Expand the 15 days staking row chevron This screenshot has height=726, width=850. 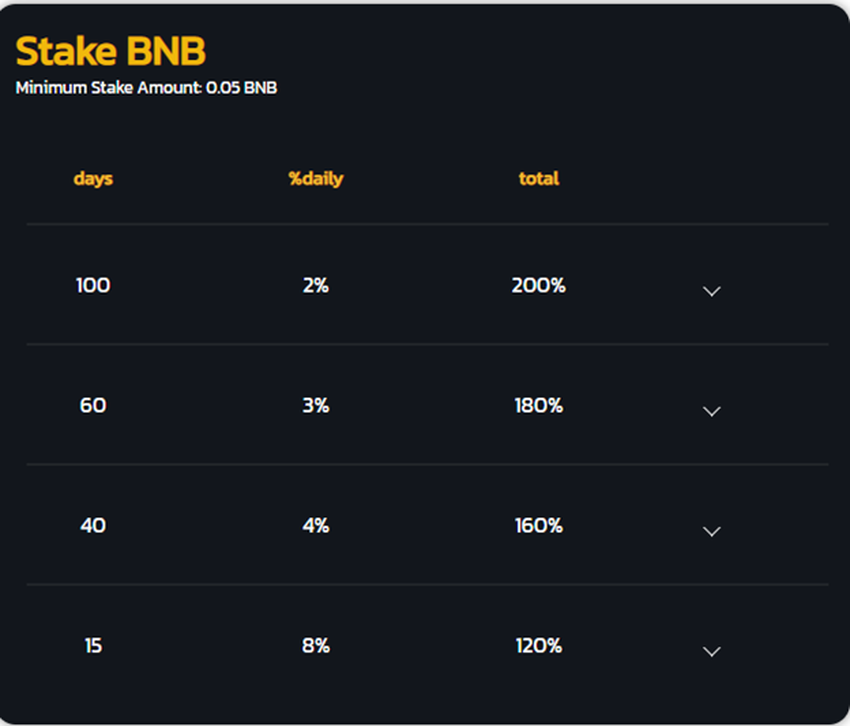[x=712, y=651]
